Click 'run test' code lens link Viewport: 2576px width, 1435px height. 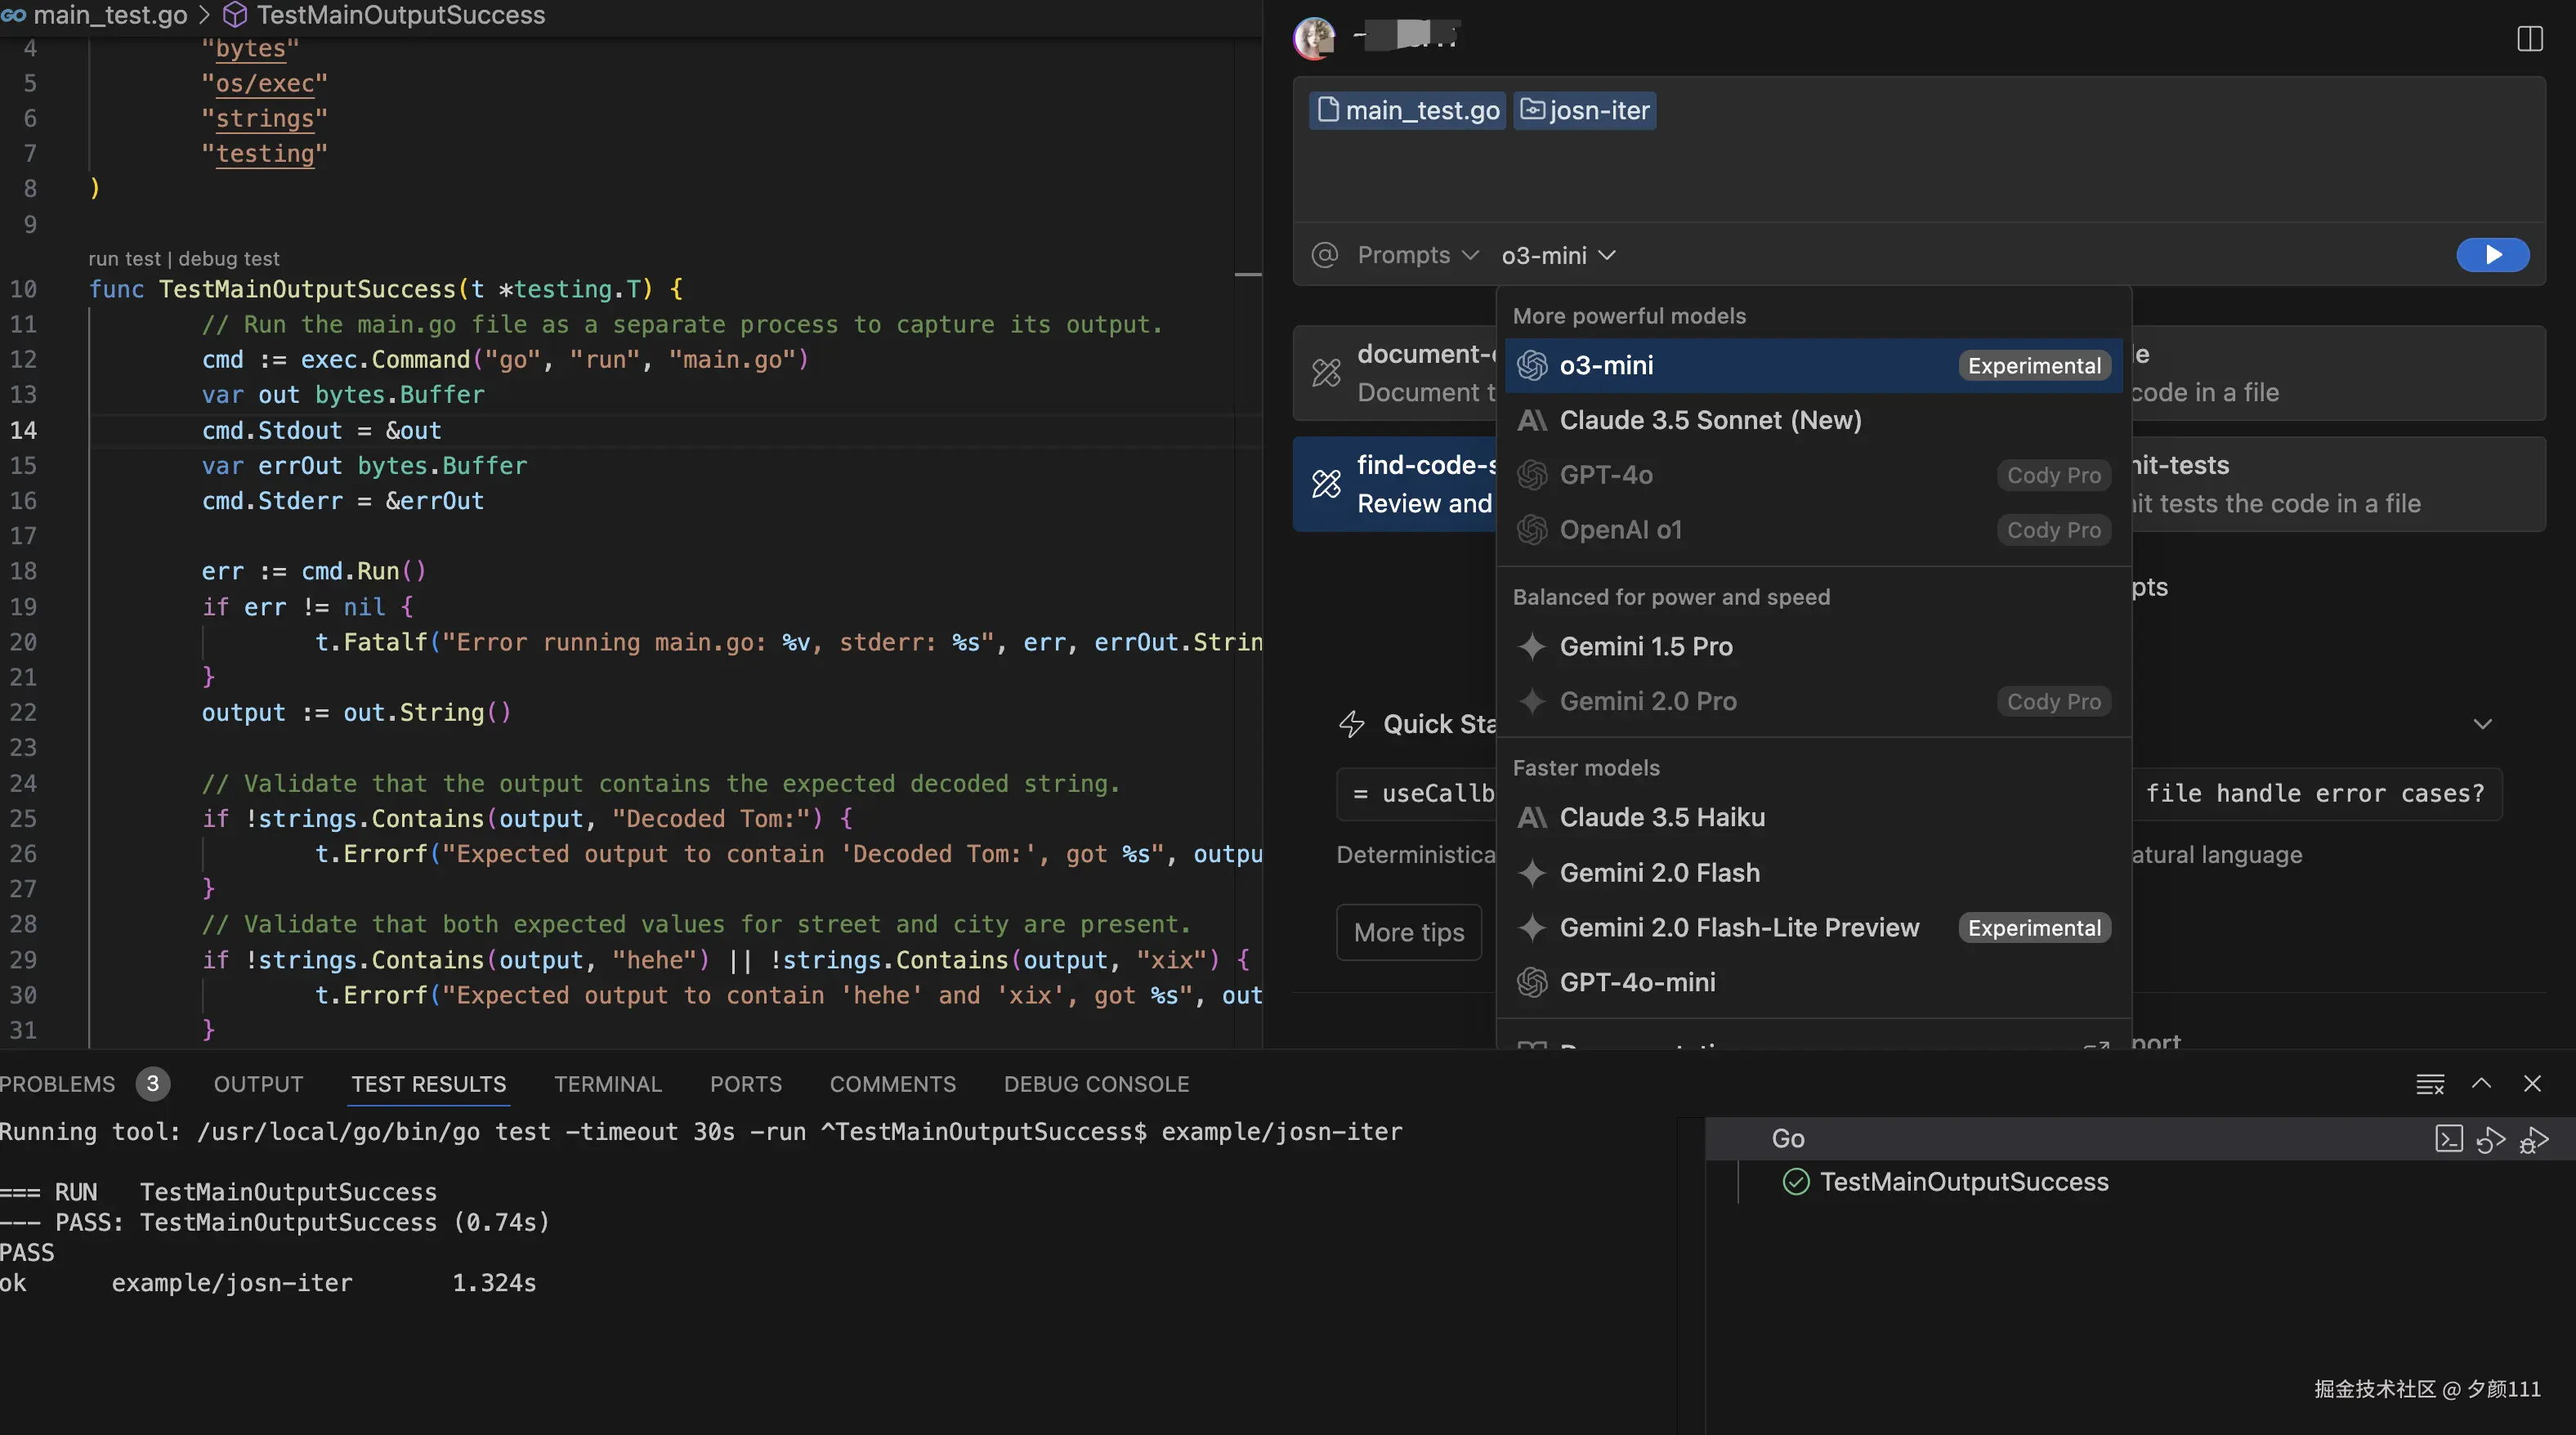pos(124,259)
